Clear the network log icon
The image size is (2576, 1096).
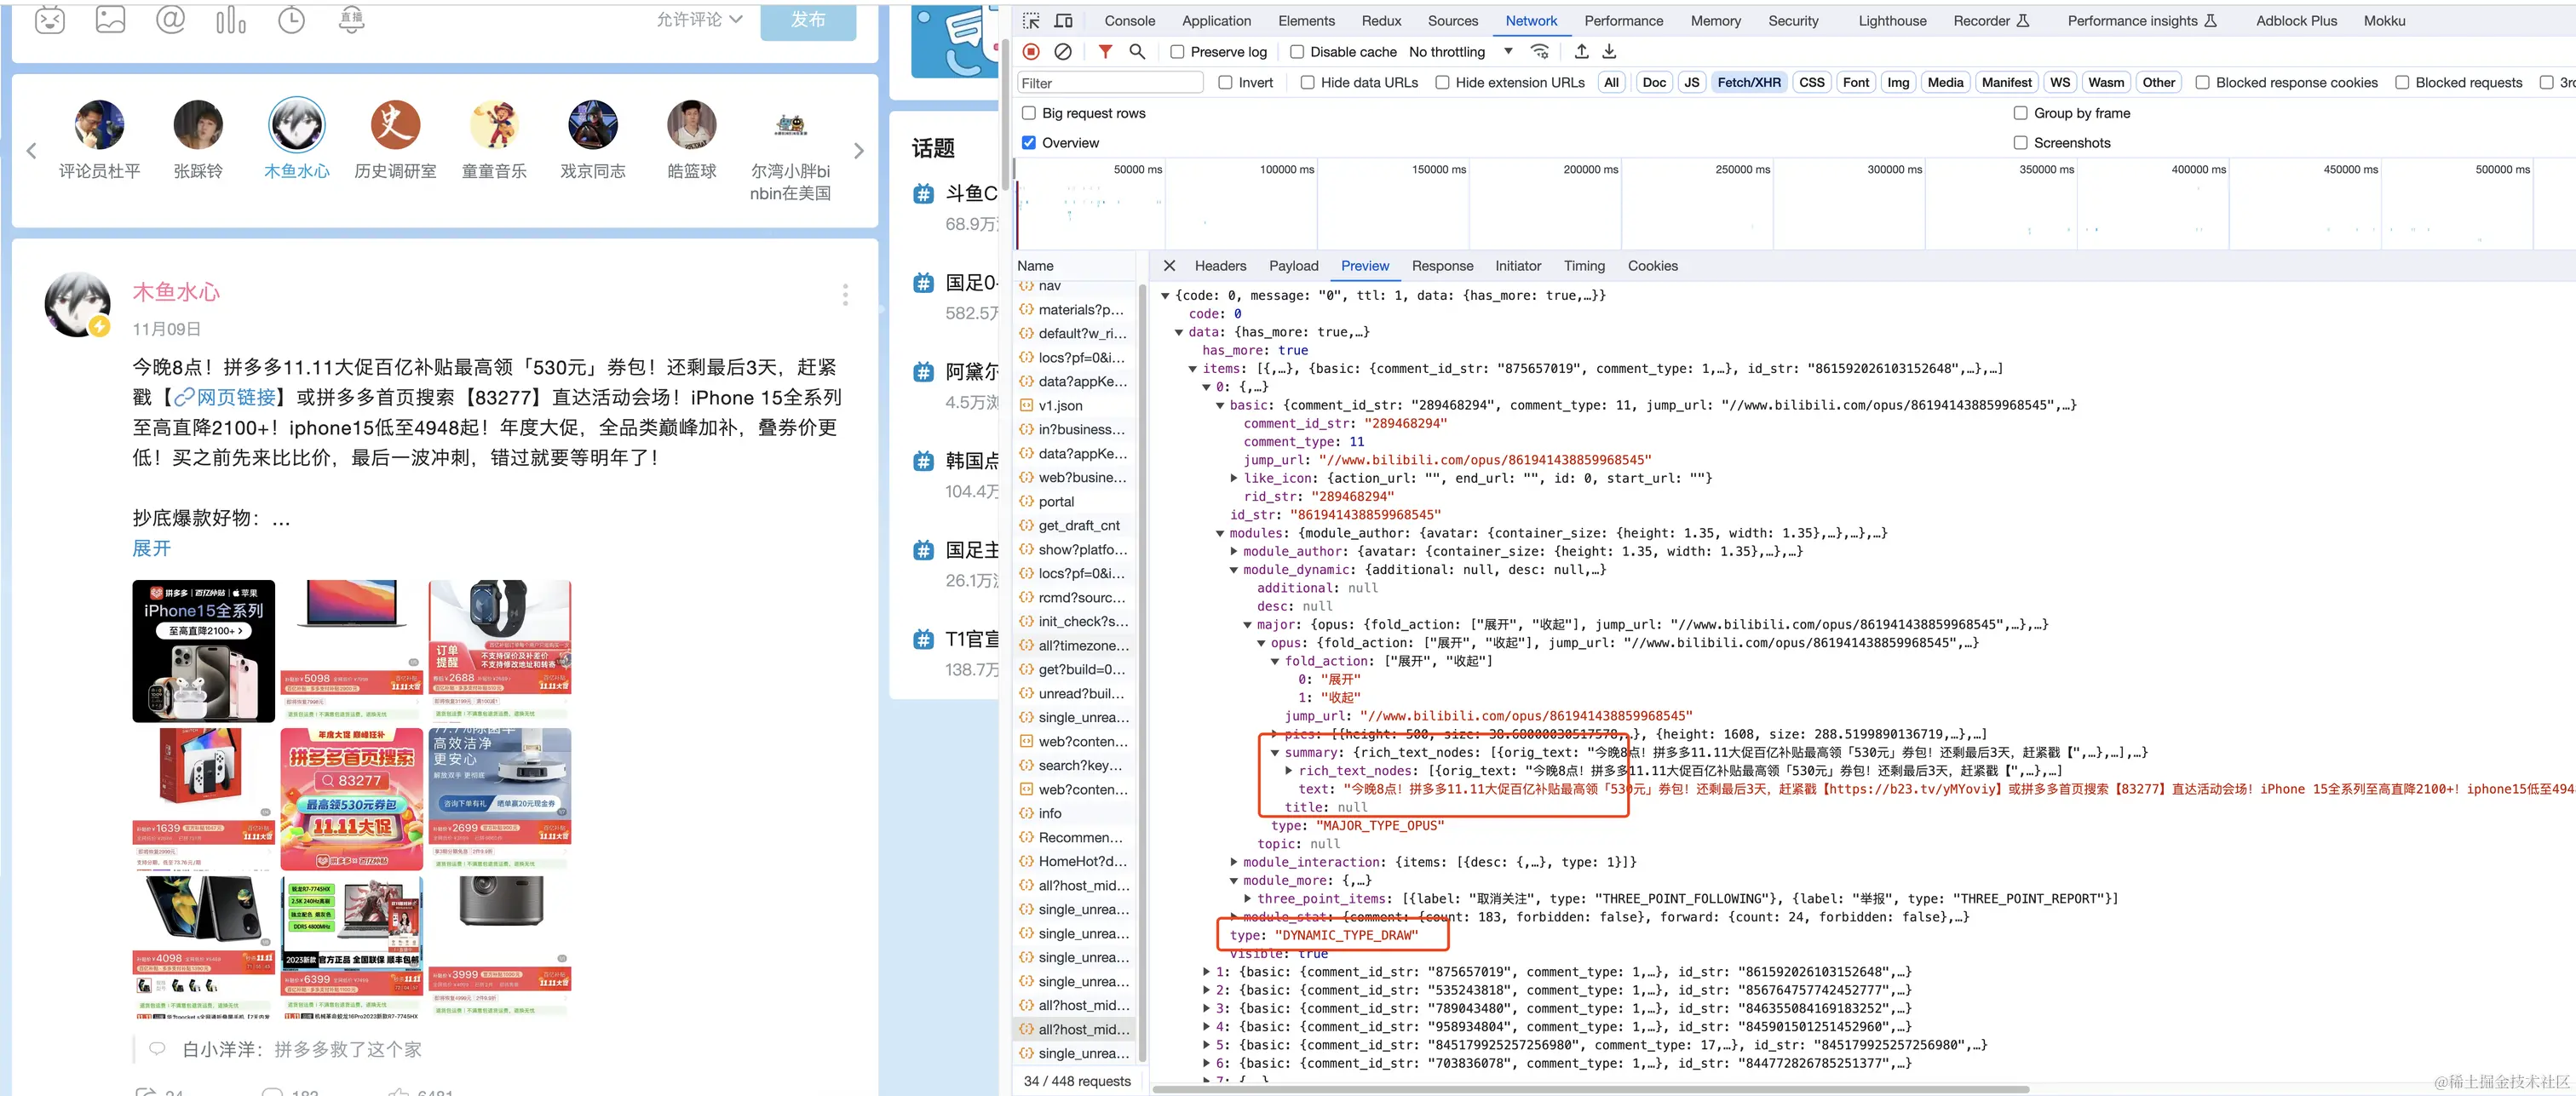1063,52
